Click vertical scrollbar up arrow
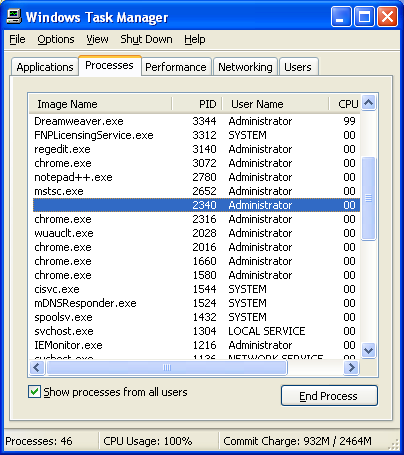 tap(369, 103)
